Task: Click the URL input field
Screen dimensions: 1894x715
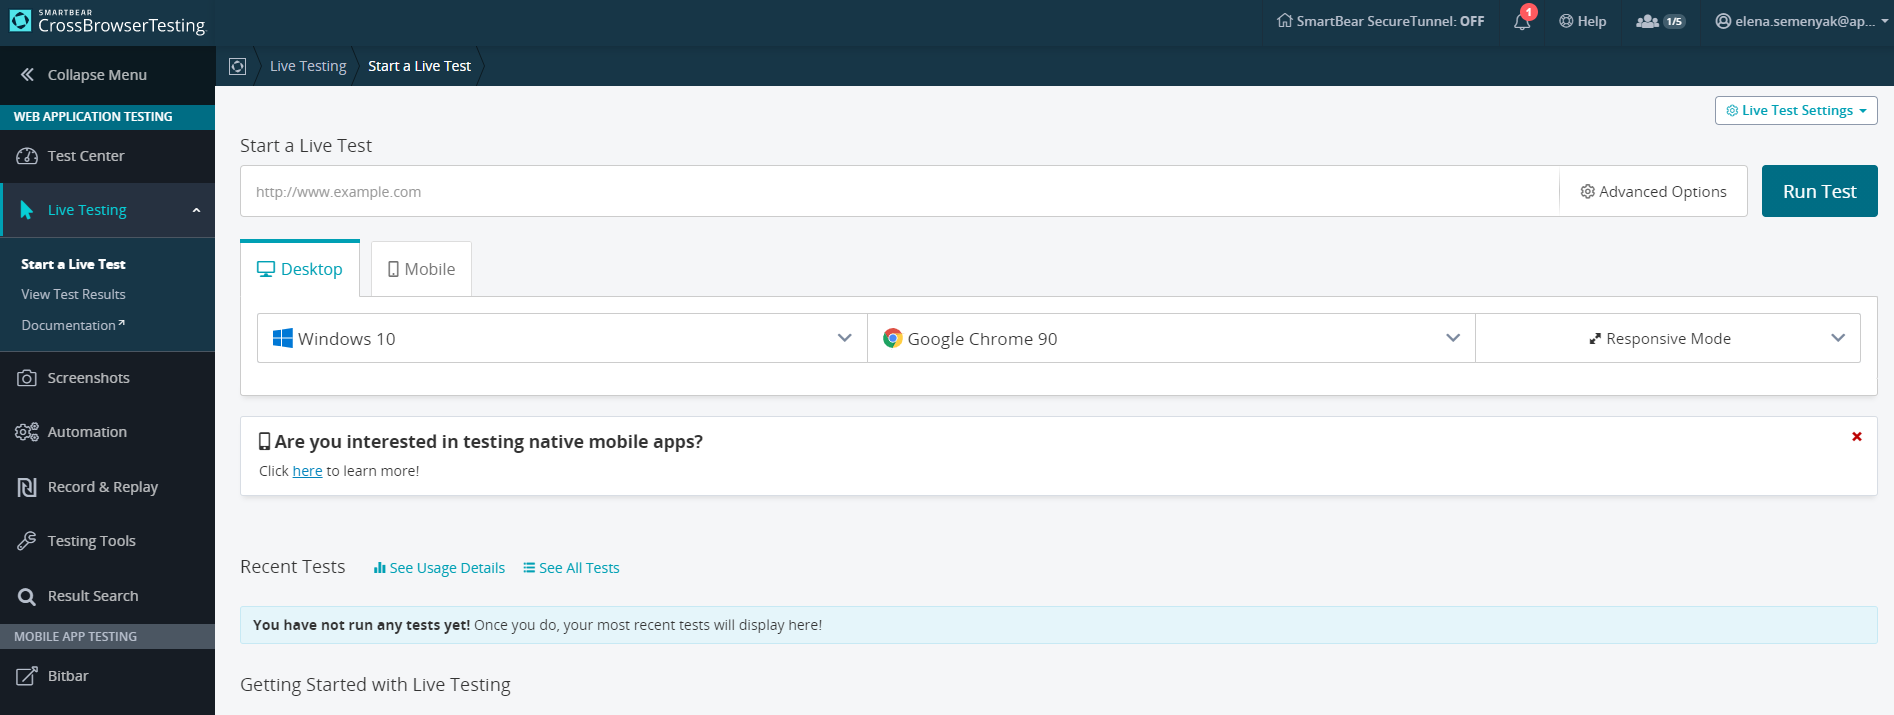Action: click(x=900, y=191)
